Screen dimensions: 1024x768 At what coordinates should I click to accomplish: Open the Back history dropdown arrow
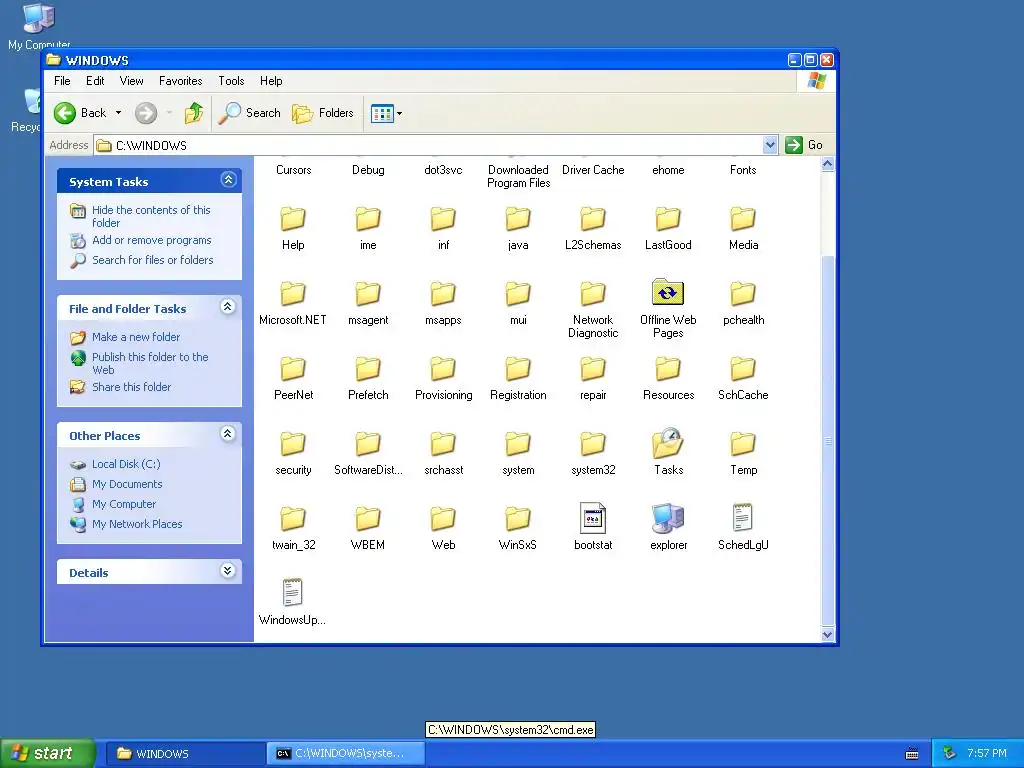pyautogui.click(x=118, y=113)
